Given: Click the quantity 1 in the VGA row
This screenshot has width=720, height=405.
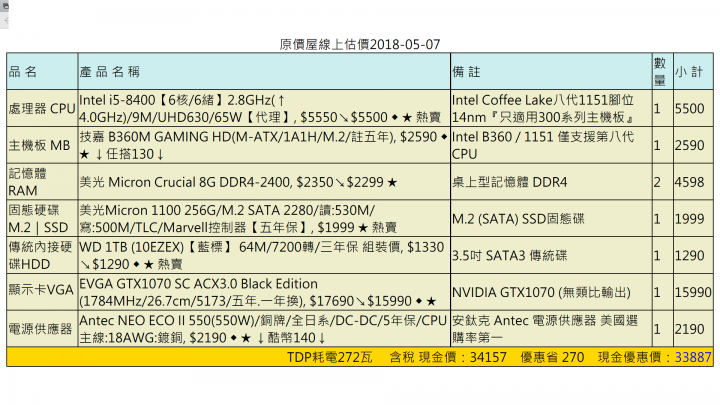Looking at the screenshot, I should 663,292.
